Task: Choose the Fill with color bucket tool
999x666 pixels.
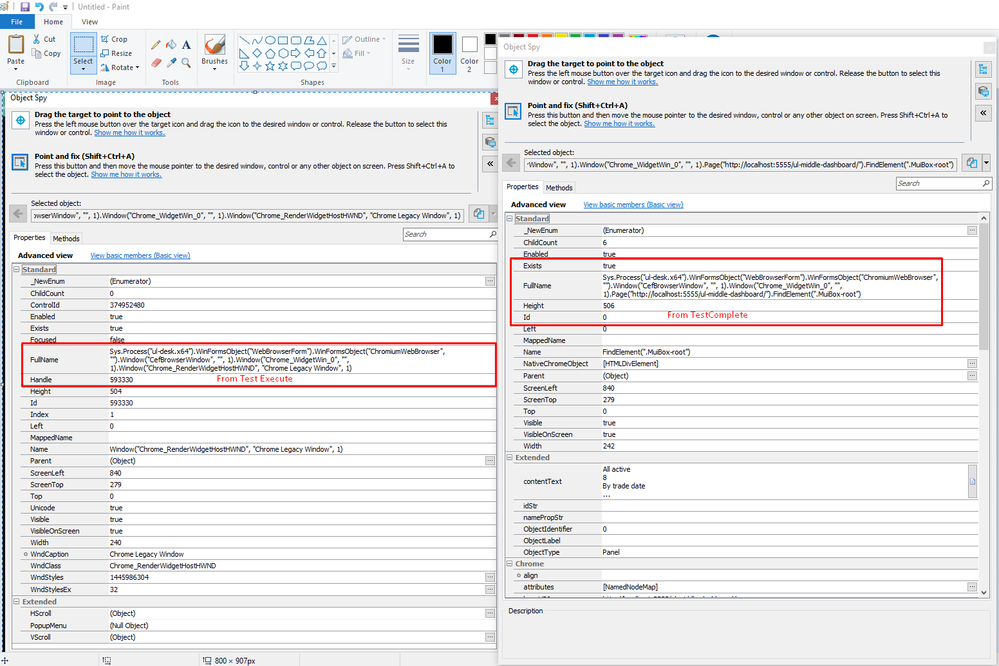Action: tap(171, 45)
